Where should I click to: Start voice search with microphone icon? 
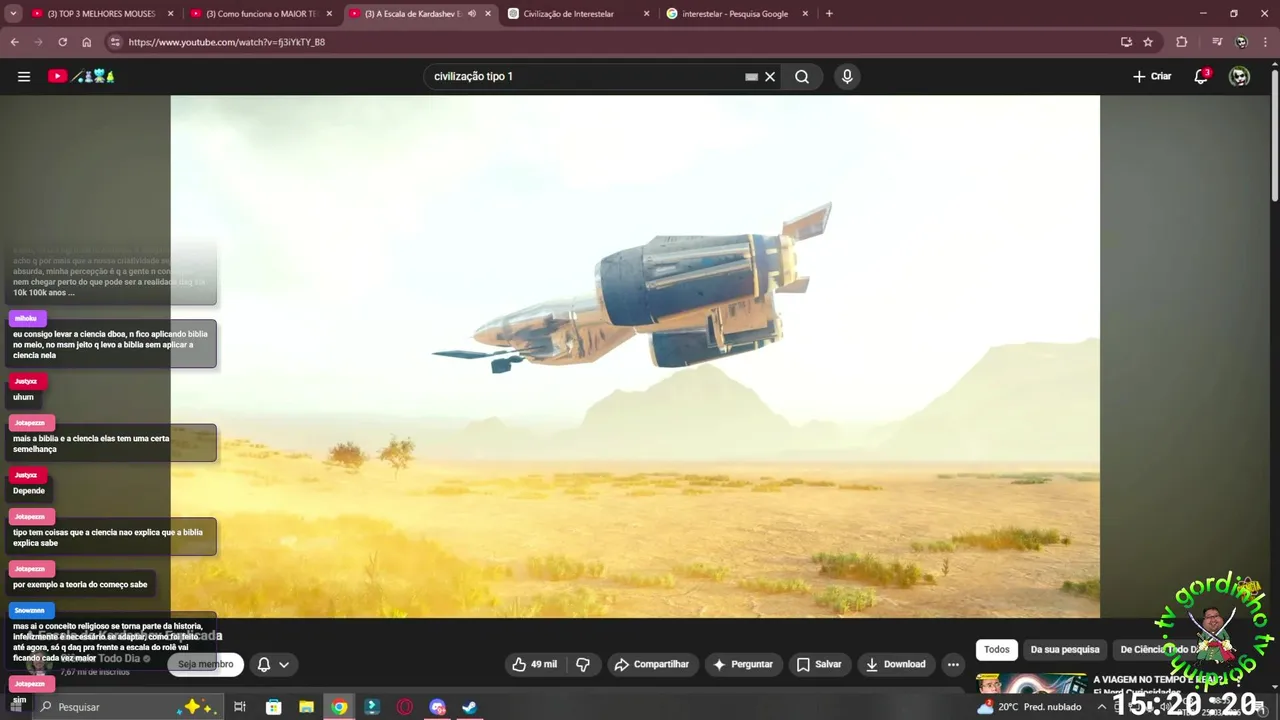pyautogui.click(x=847, y=76)
